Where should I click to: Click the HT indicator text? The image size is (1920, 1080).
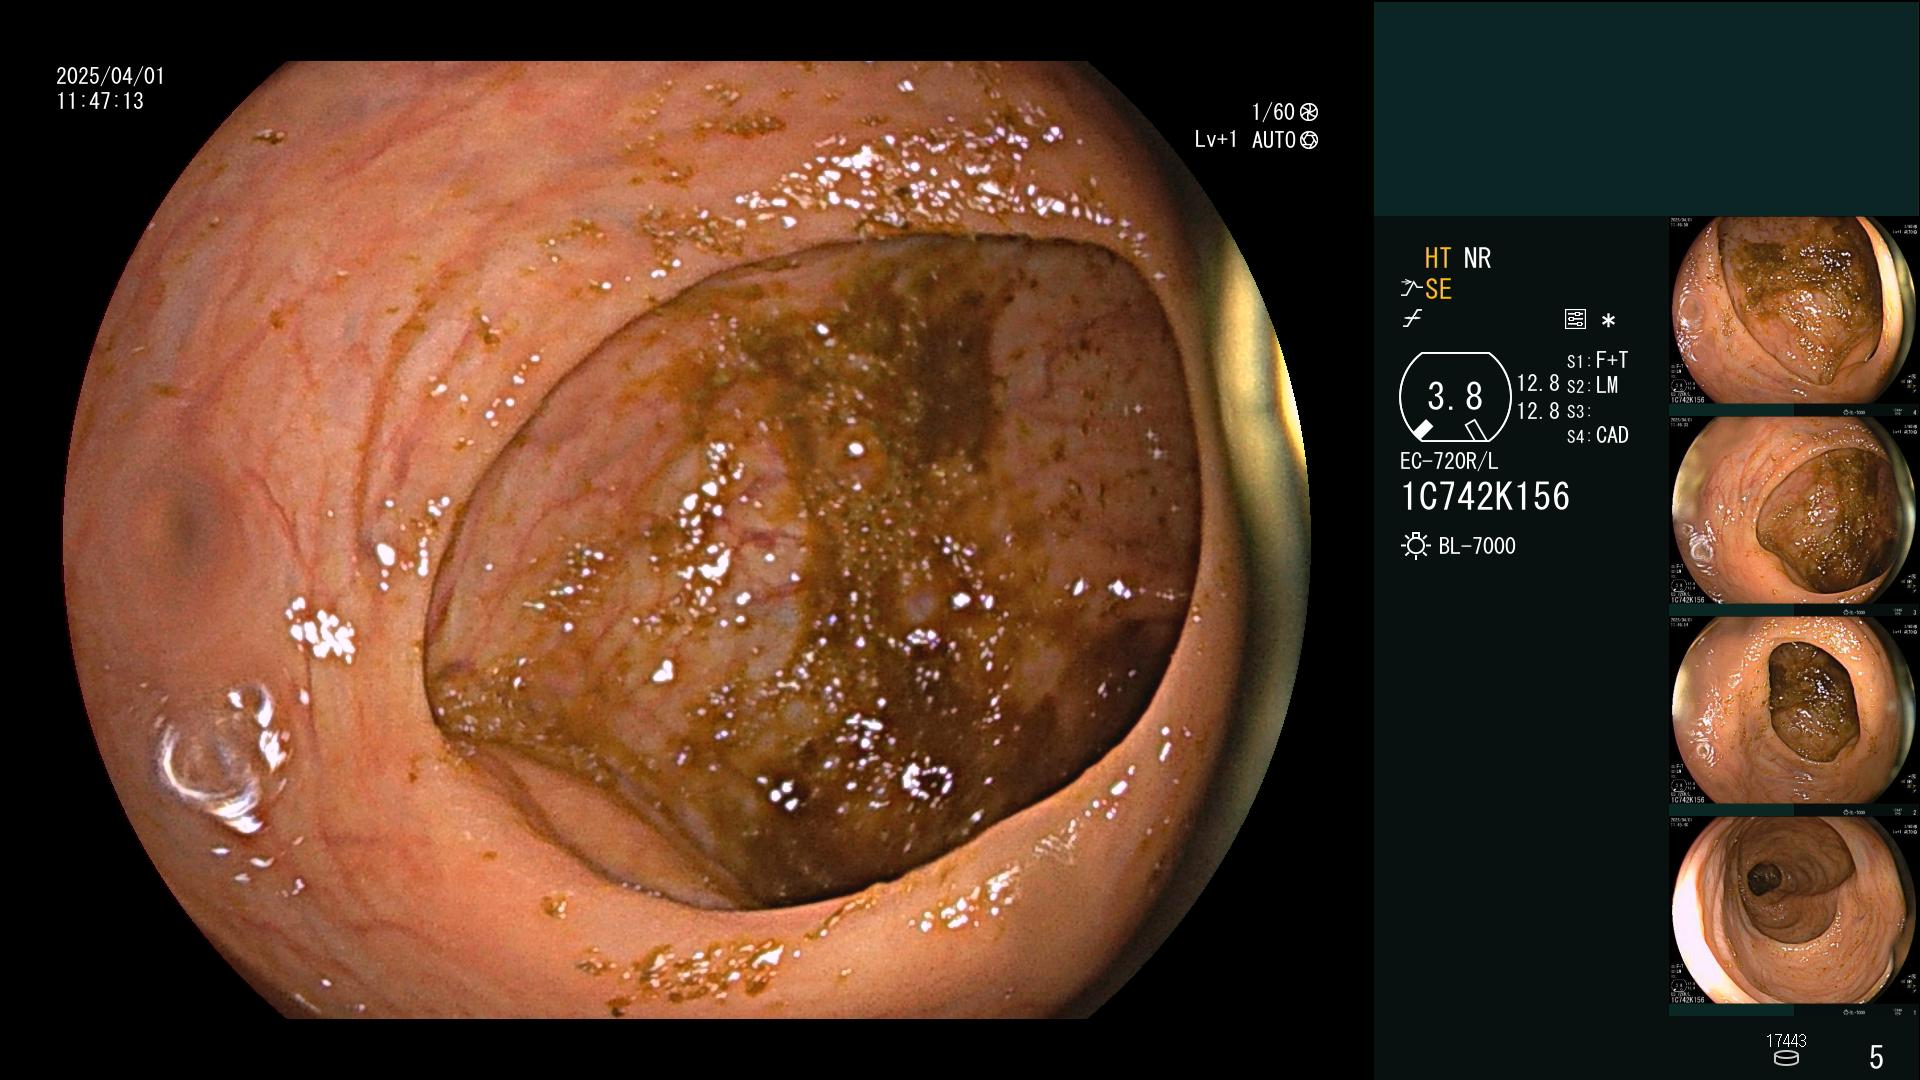click(x=1438, y=258)
